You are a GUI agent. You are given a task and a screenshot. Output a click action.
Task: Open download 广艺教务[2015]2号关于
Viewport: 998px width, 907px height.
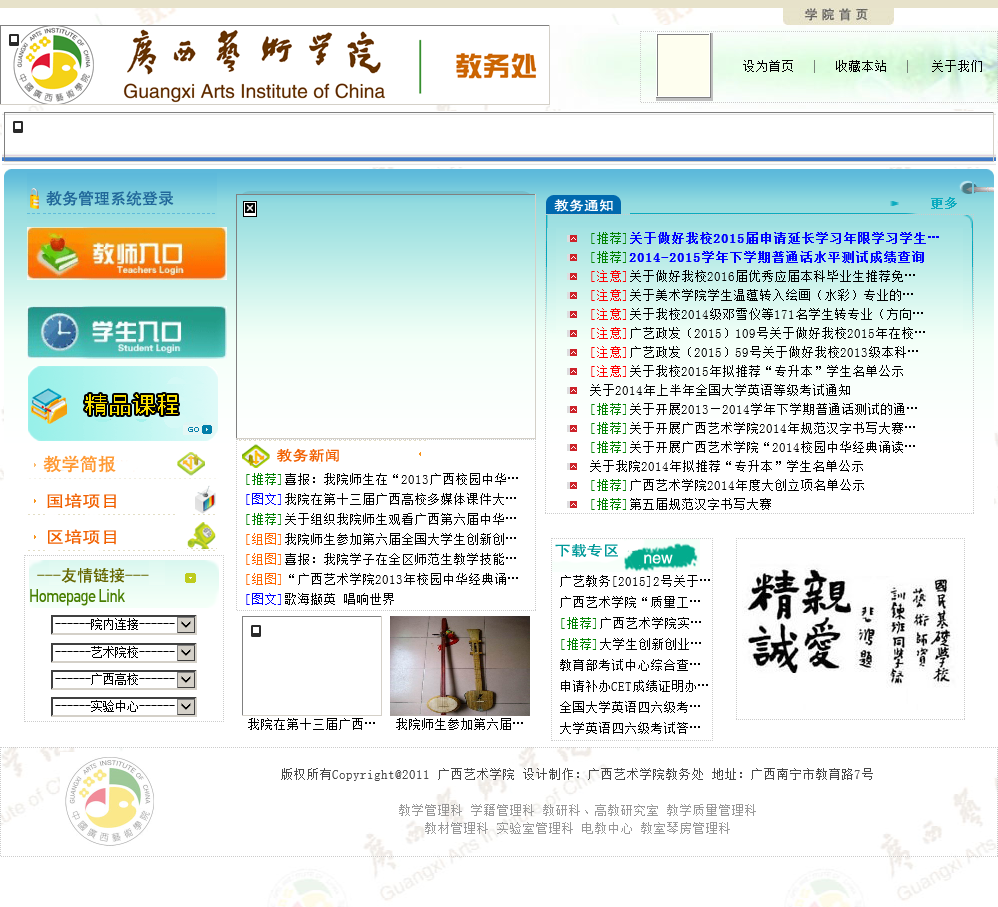635,581
